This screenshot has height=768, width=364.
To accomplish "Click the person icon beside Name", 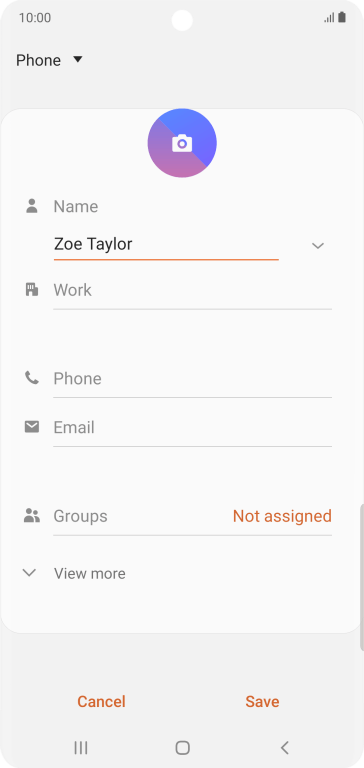I will pos(32,206).
